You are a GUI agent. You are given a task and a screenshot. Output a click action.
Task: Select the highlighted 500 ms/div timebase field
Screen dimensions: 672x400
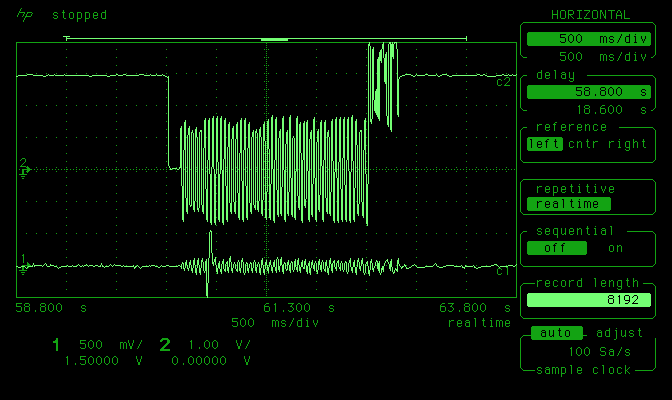(x=590, y=39)
